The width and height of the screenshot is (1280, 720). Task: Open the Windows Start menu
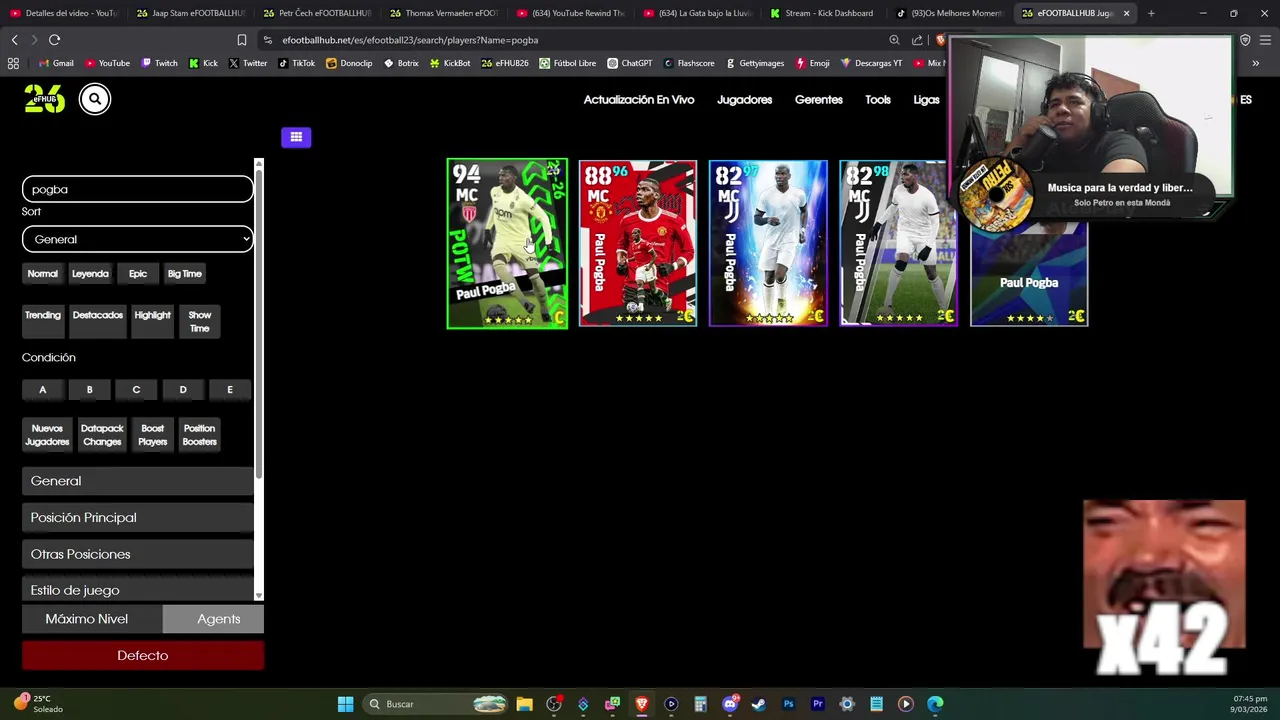point(345,704)
